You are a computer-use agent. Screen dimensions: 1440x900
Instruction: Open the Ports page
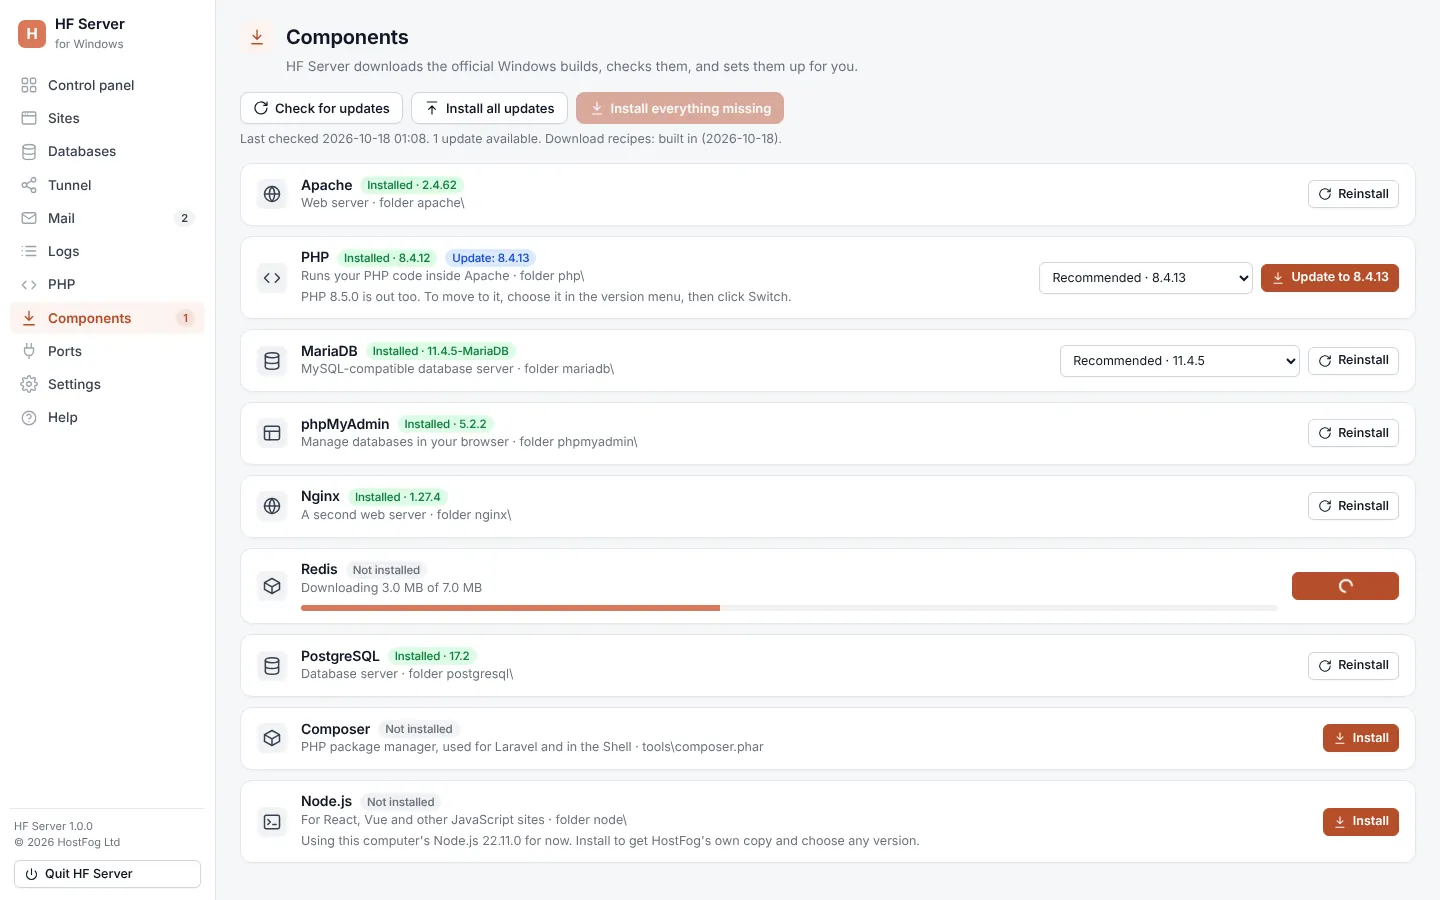(x=107, y=351)
